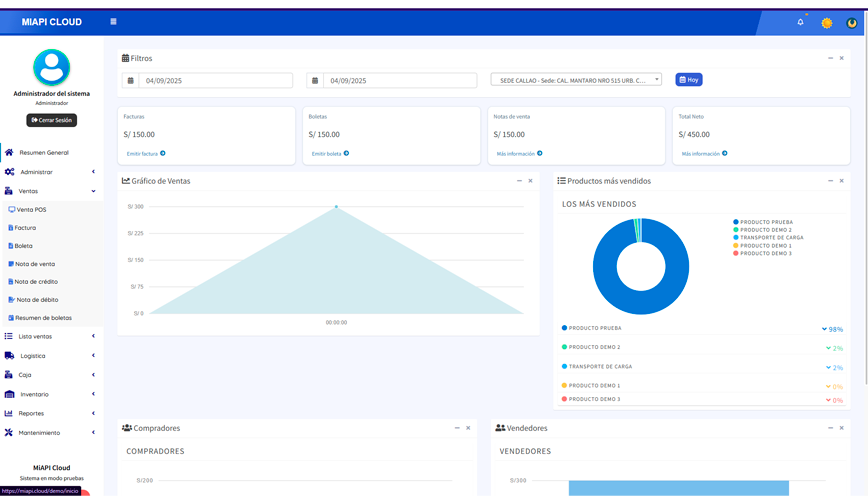Minimize the Gráfico de Ventas panel
Image resolution: width=868 pixels, height=504 pixels.
[x=519, y=181]
